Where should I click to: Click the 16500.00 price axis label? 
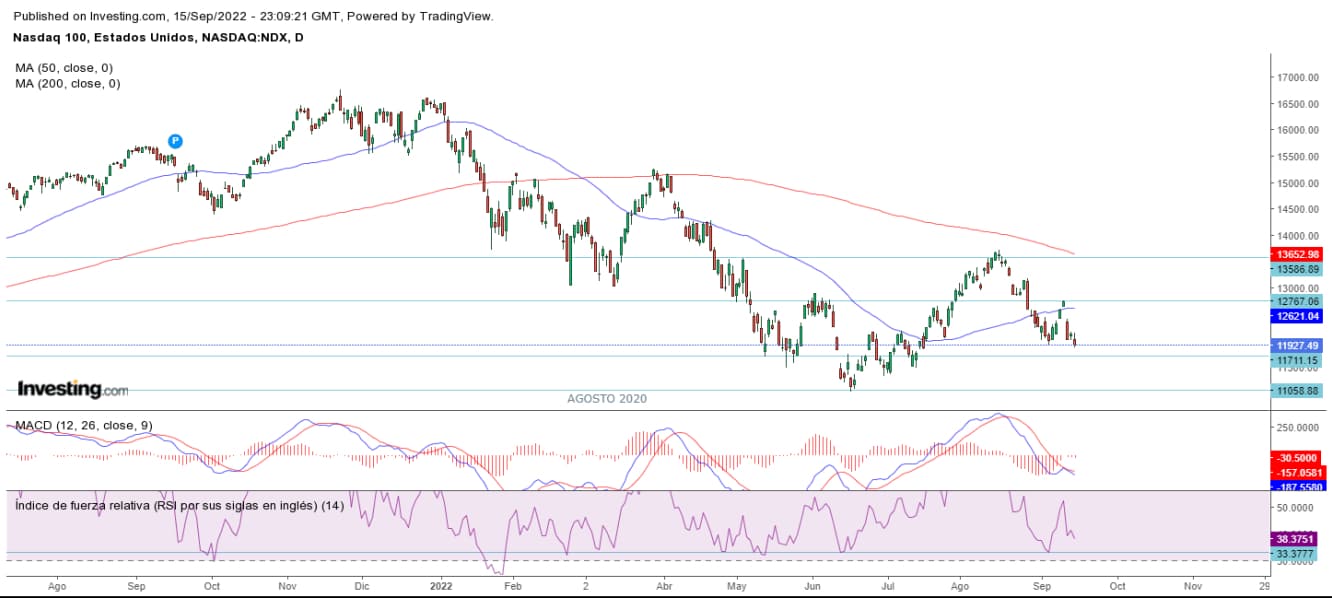(1296, 104)
